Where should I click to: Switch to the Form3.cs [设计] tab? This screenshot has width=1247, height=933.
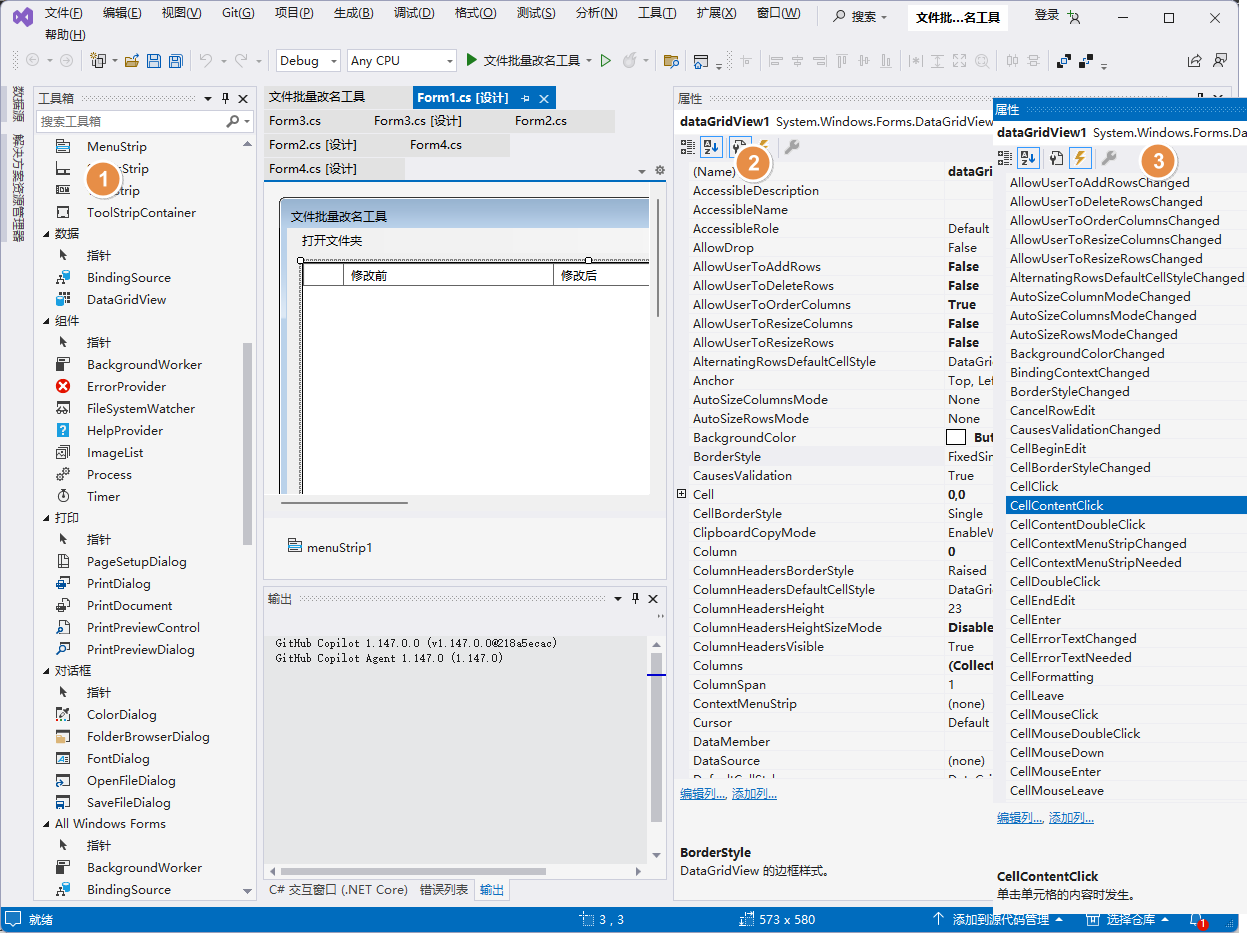(x=418, y=121)
